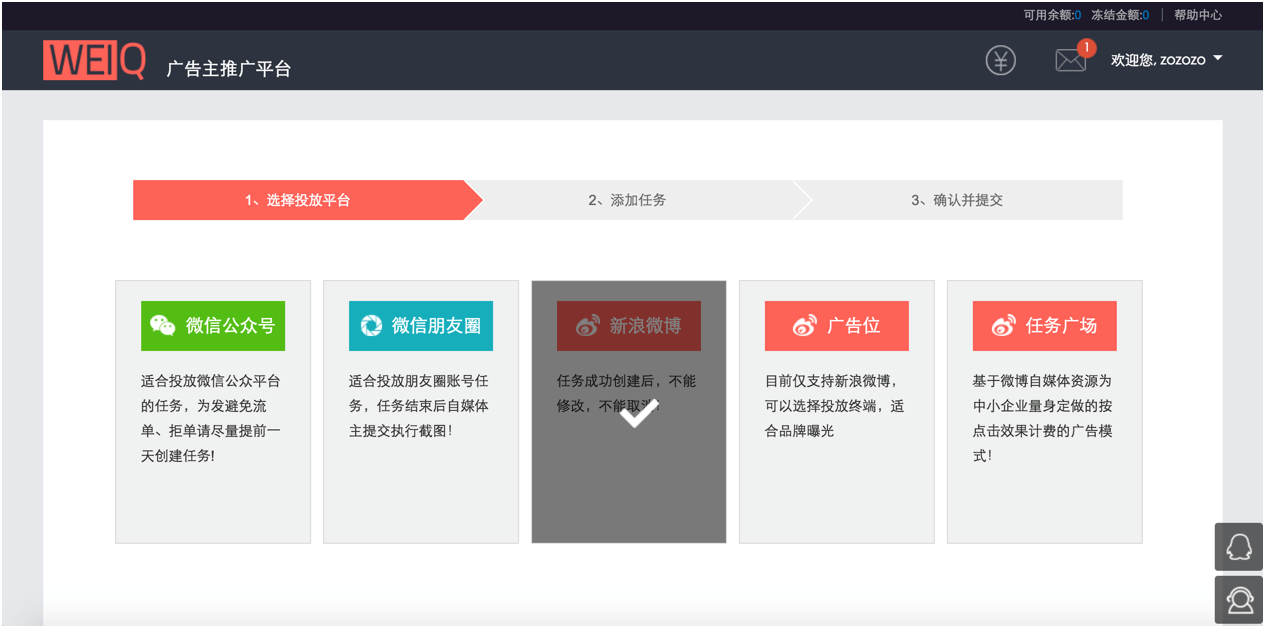Click the red notification badge on mail

tap(1086, 48)
